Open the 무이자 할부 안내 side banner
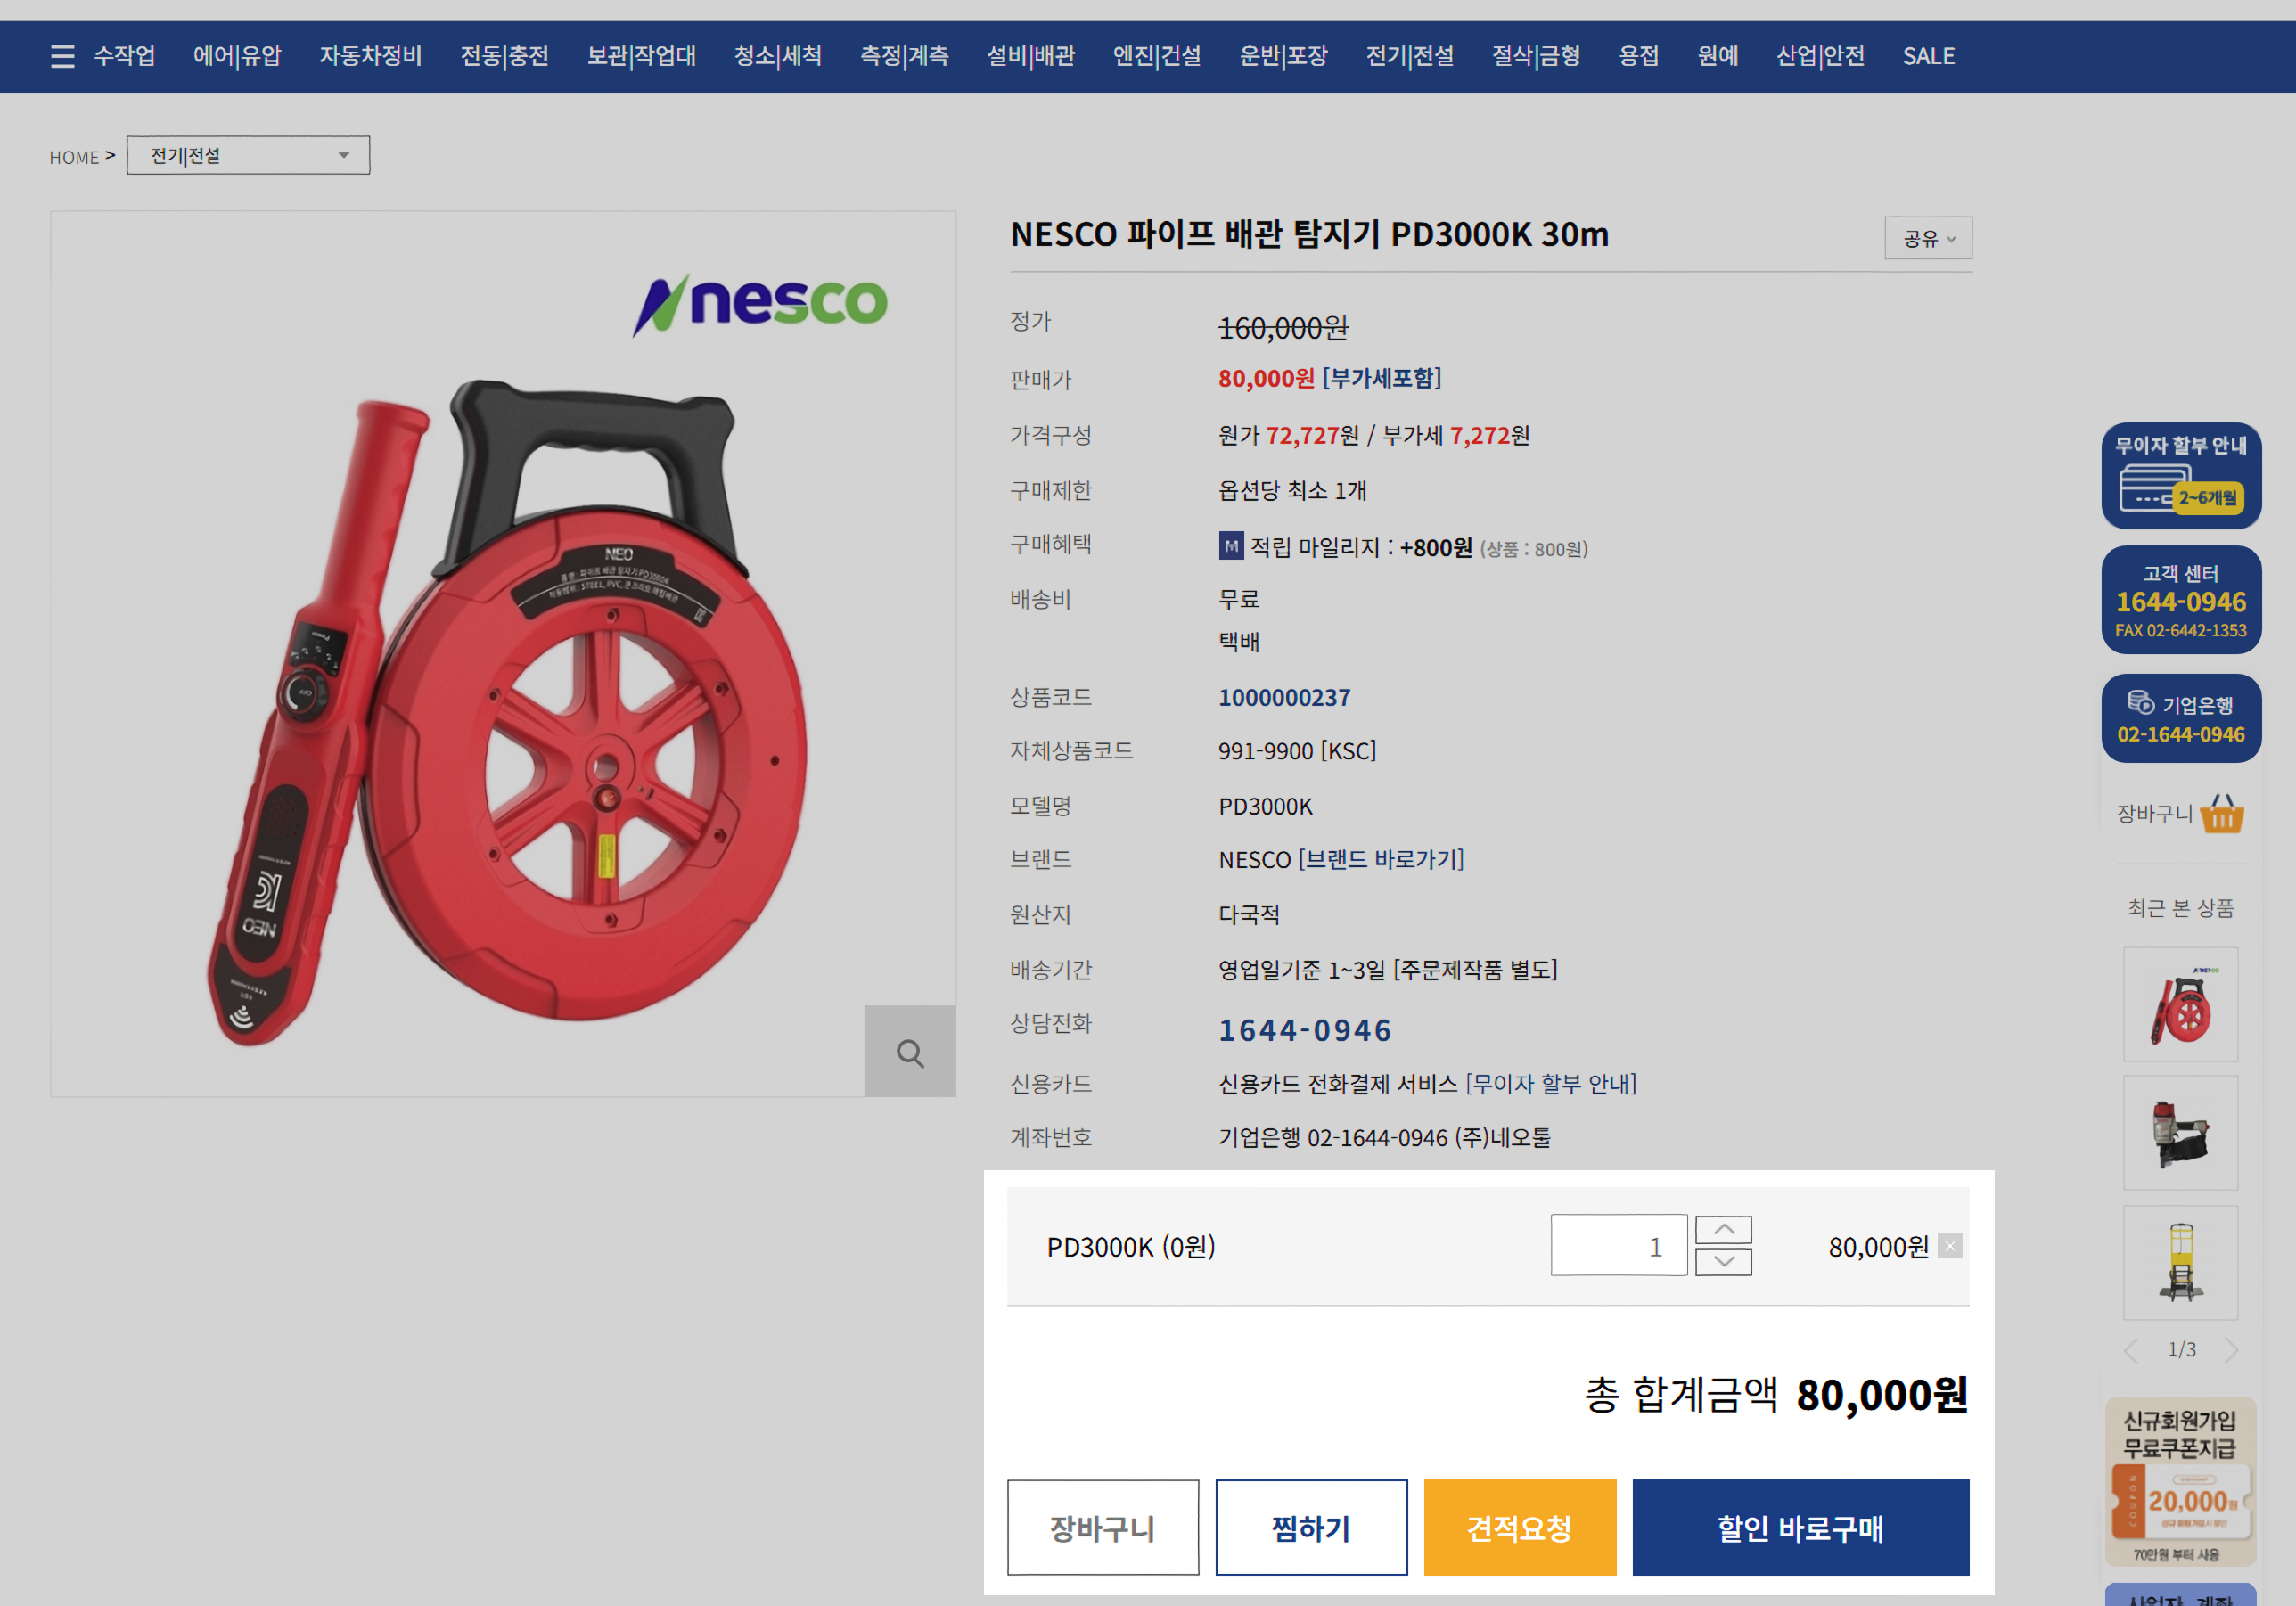 point(2181,476)
